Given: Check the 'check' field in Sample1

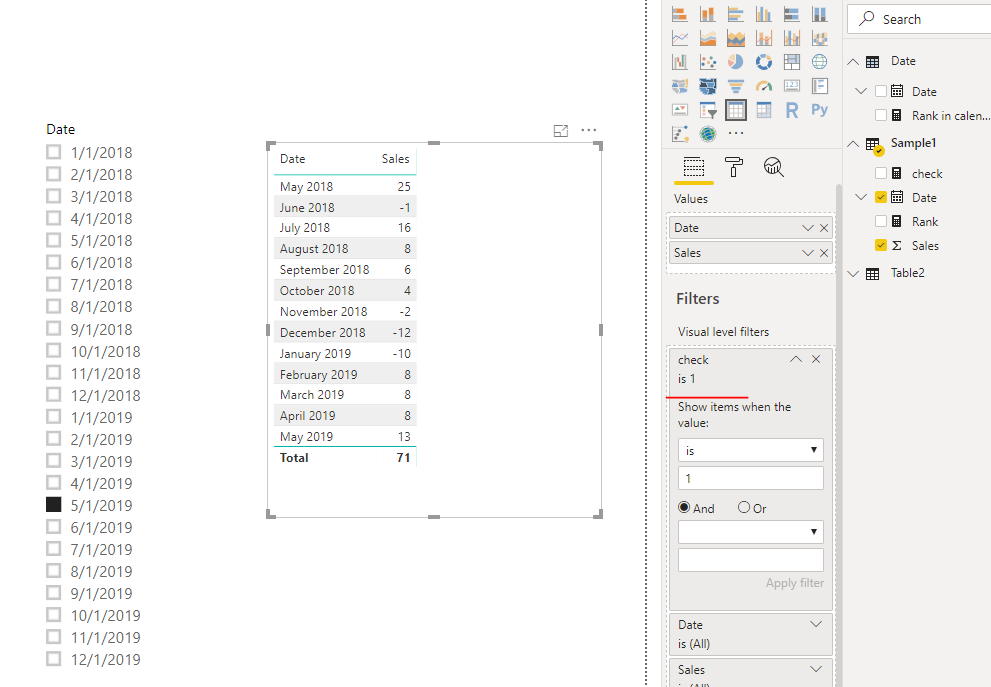Looking at the screenshot, I should (x=880, y=173).
